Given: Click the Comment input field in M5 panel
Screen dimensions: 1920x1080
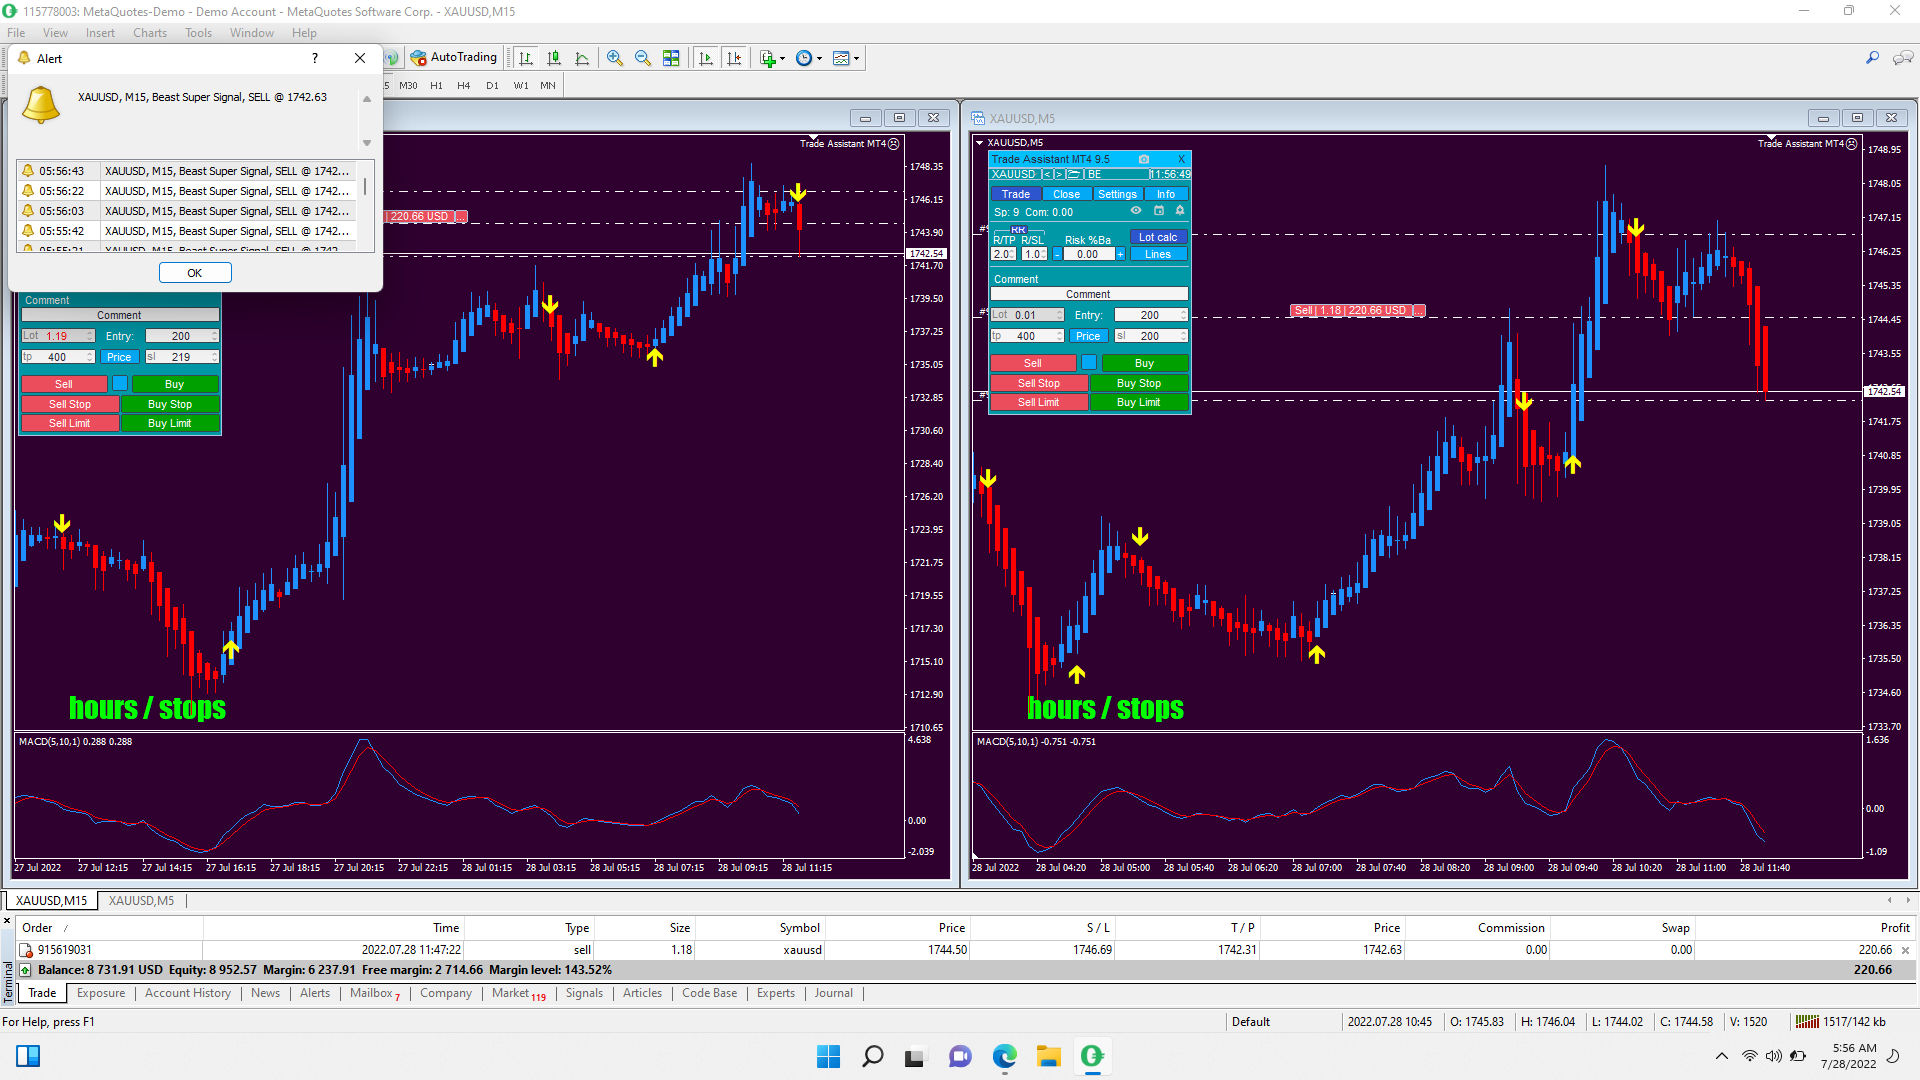Looking at the screenshot, I should point(1088,294).
